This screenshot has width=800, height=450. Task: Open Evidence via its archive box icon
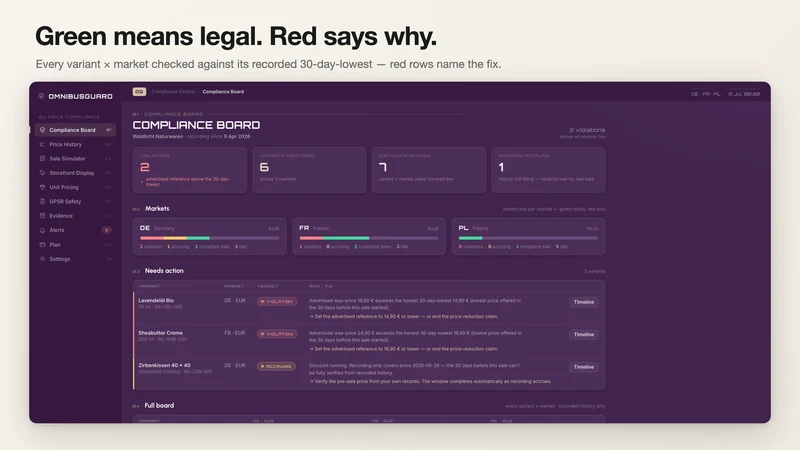click(42, 216)
